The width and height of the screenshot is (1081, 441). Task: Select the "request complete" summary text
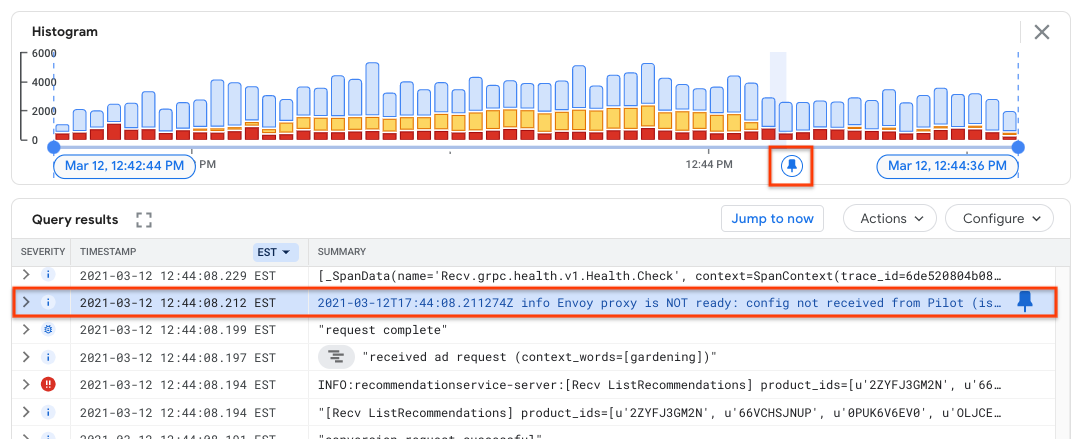[383, 329]
